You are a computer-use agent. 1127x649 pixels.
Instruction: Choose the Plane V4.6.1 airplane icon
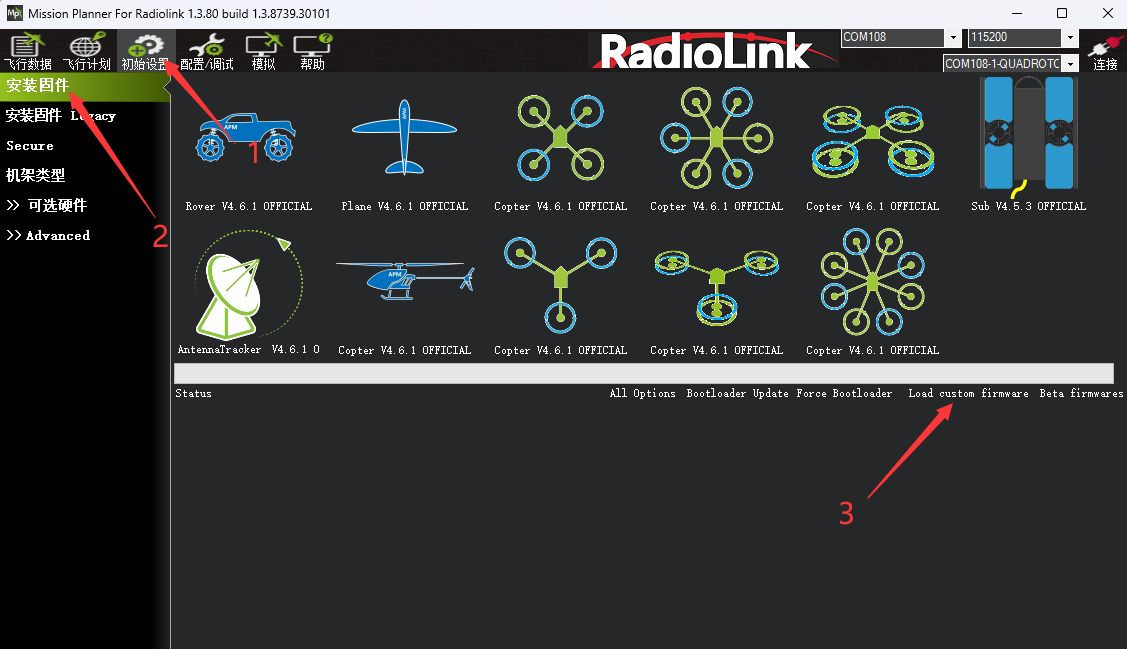point(404,137)
